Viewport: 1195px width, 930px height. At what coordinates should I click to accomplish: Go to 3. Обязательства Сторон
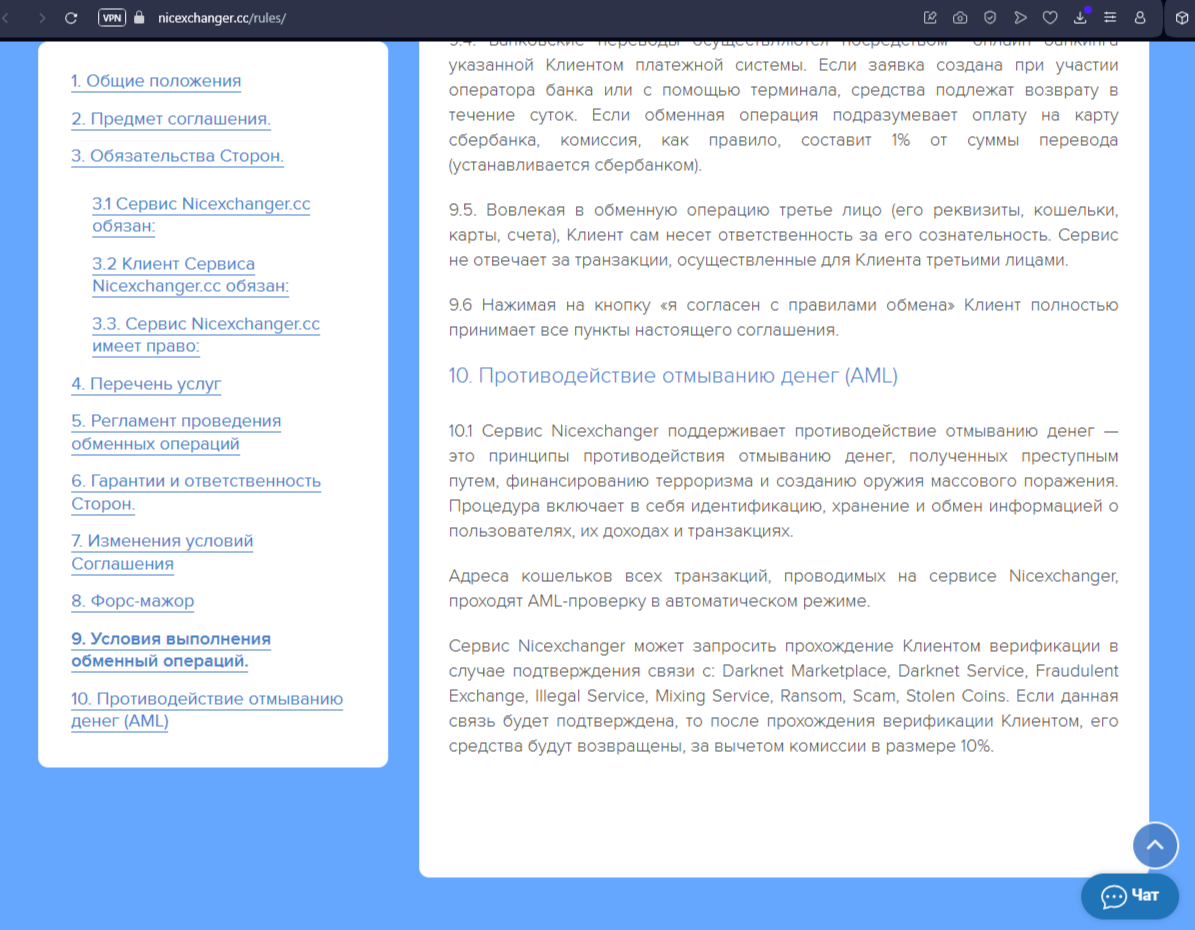point(178,156)
